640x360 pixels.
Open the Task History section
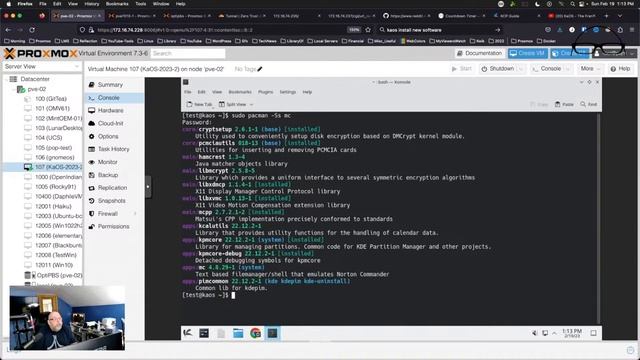pyautogui.click(x=113, y=149)
